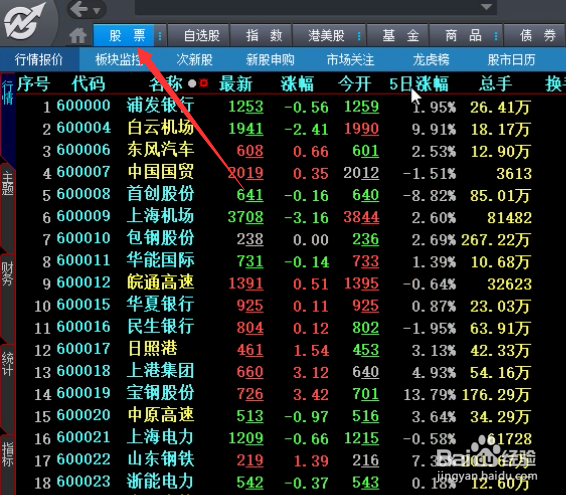Select the 上港集团 stock name
Screen dimensions: 566x495
click(160, 371)
